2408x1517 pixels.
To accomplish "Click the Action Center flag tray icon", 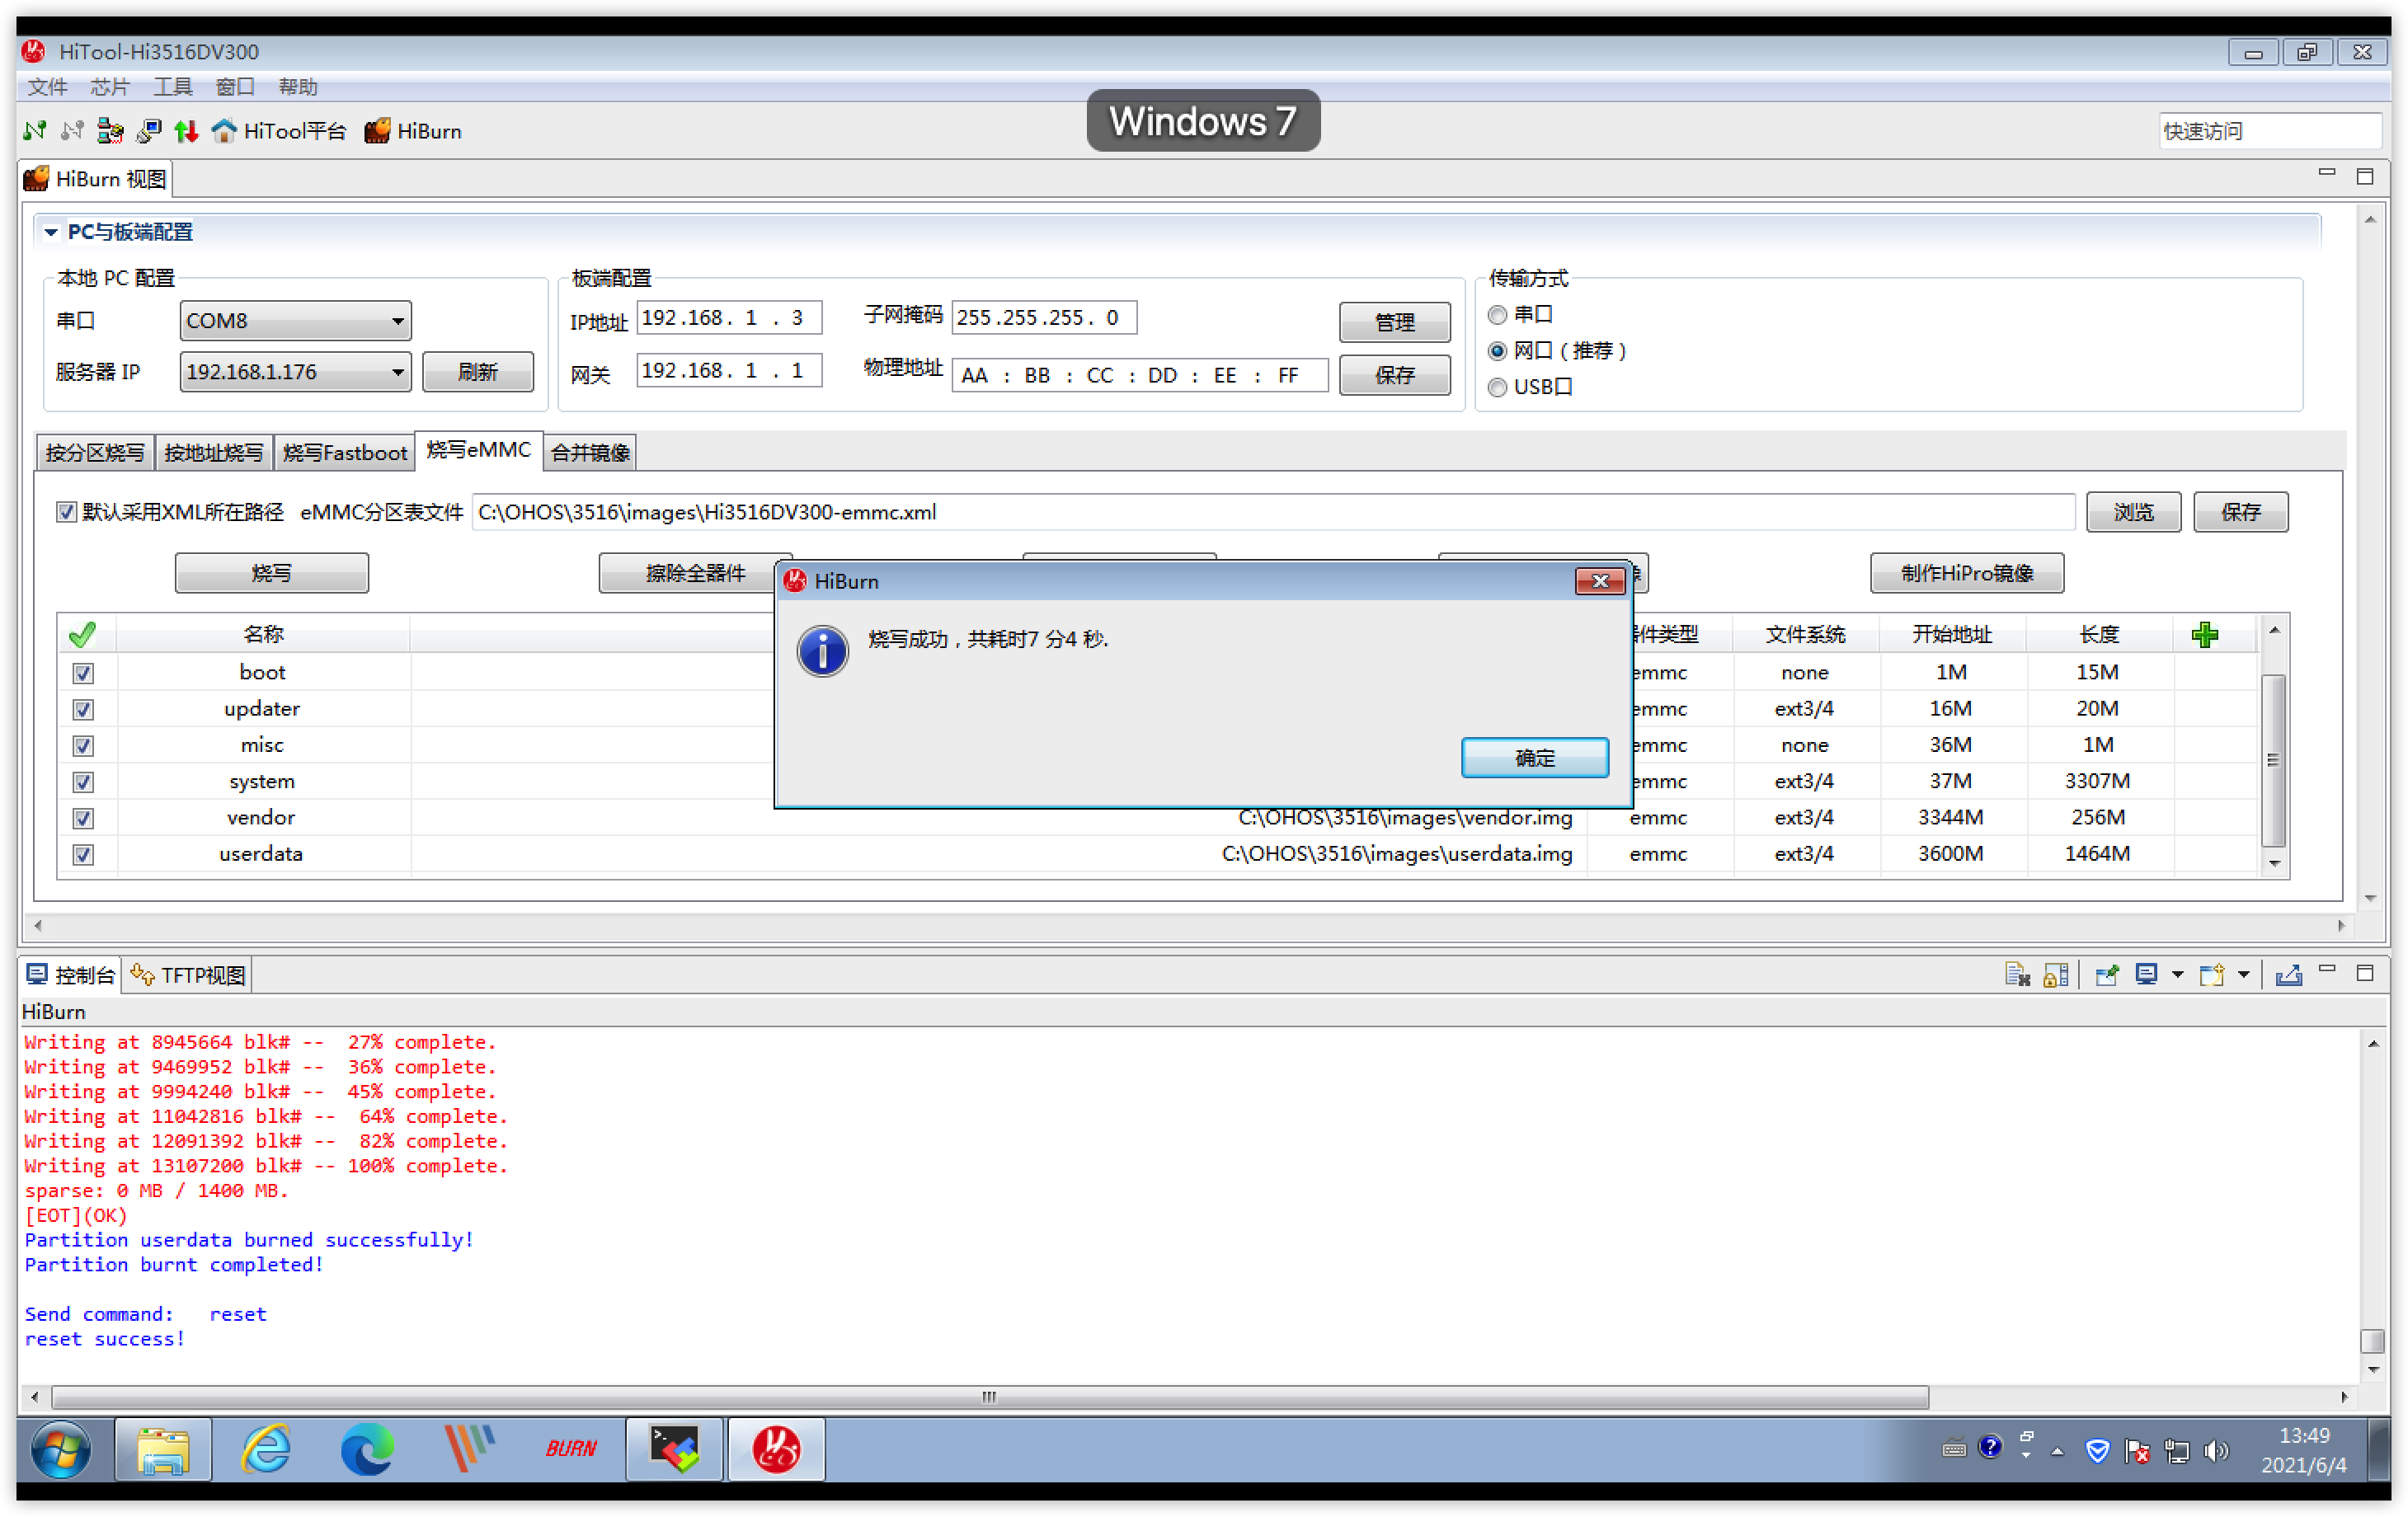I will pos(2138,1451).
